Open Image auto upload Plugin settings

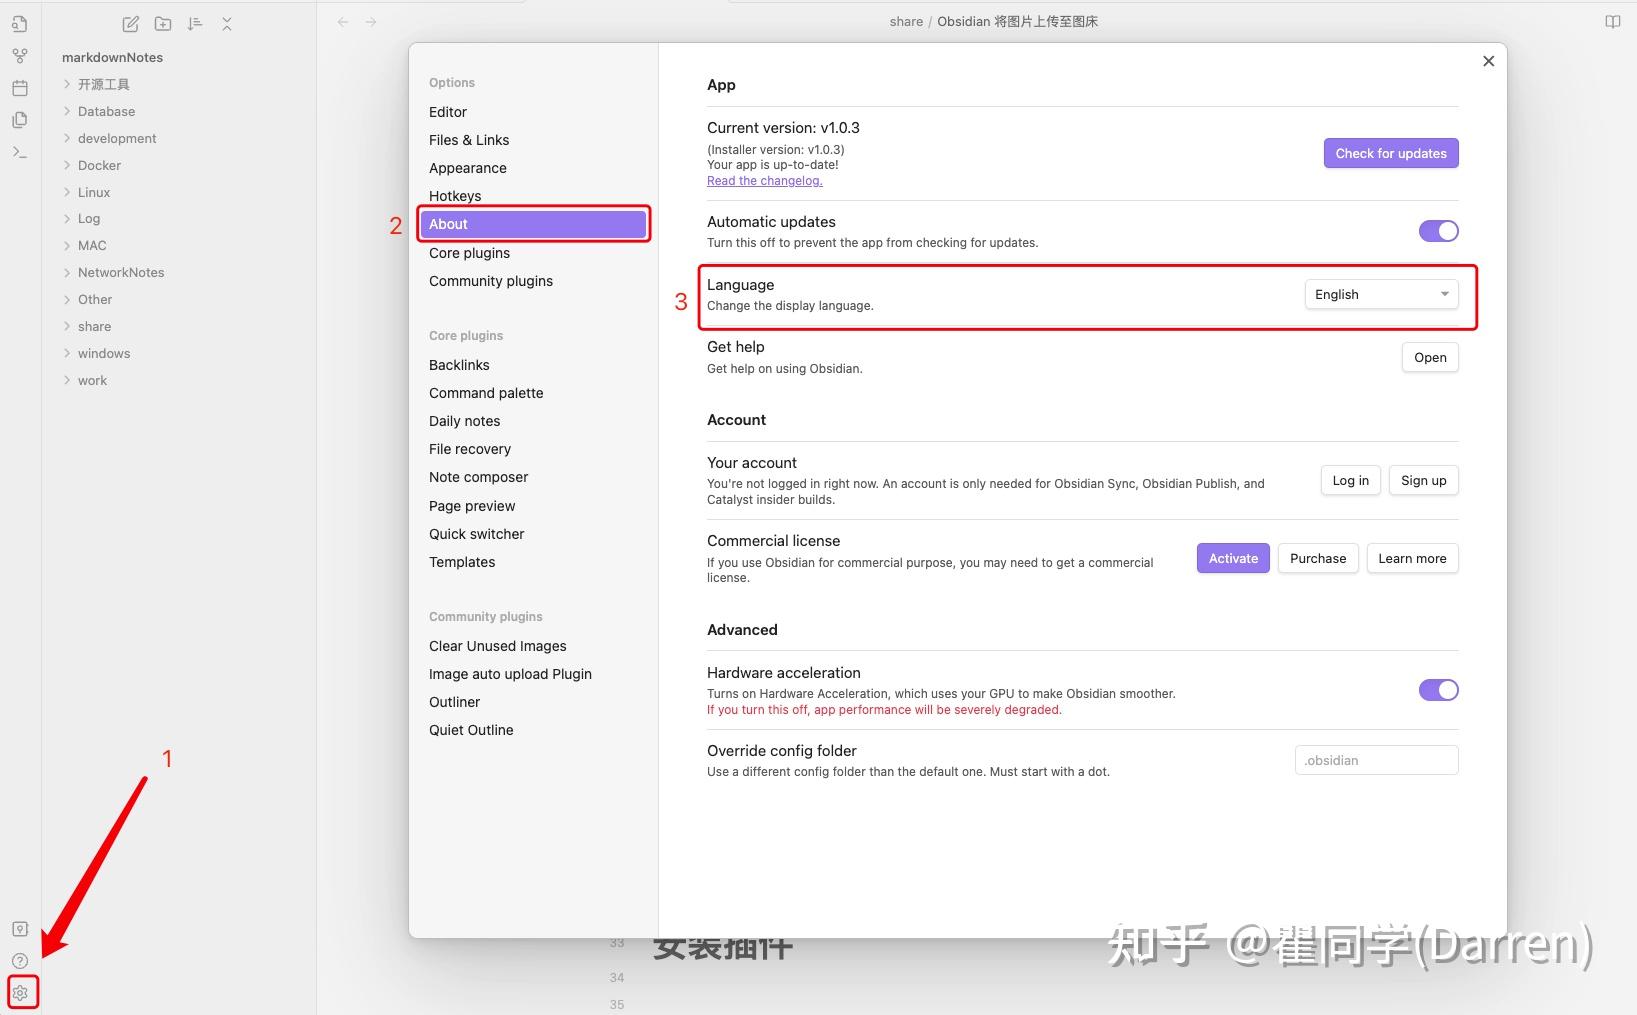[x=533, y=674]
